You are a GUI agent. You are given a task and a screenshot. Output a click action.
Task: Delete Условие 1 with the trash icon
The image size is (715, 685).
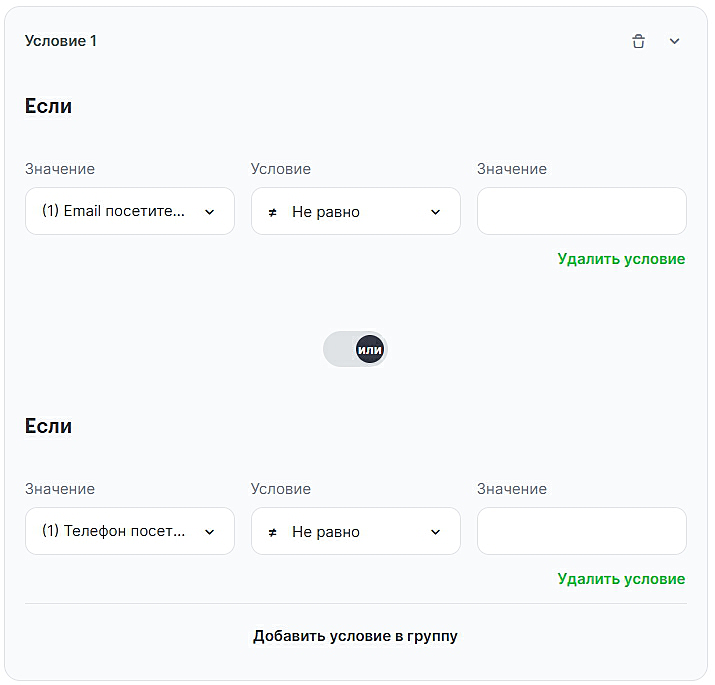(x=638, y=42)
